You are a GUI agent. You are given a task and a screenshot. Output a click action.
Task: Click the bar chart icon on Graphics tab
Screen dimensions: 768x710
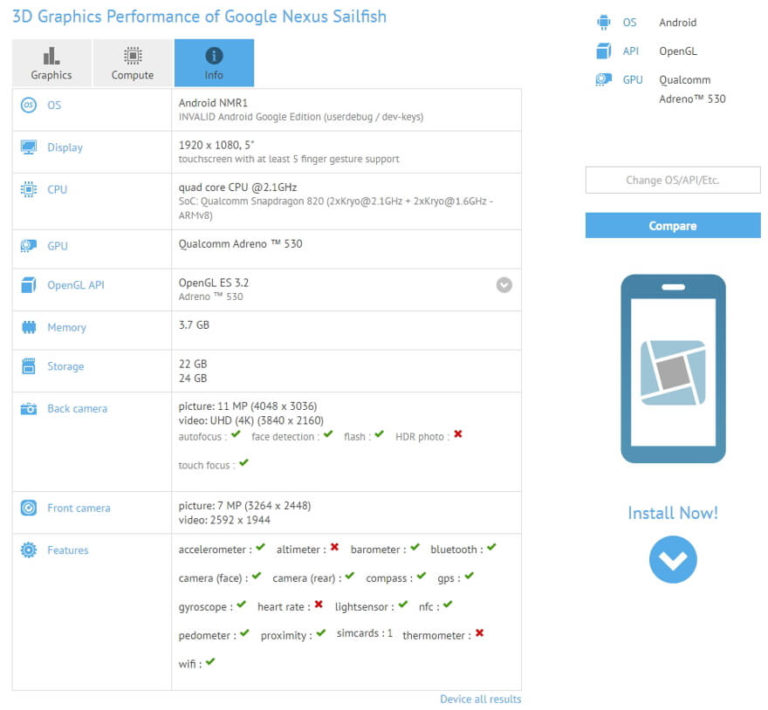[51, 56]
